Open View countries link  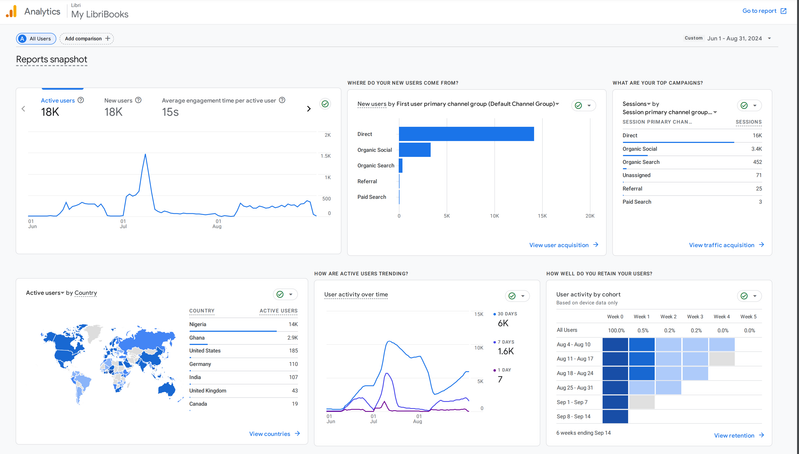point(274,434)
